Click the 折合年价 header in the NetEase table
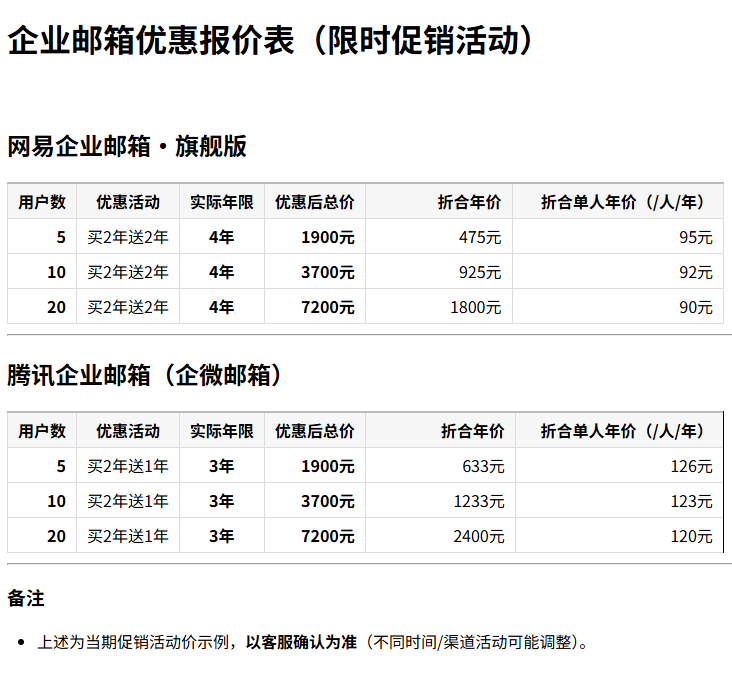The height and width of the screenshot is (694, 732). pos(469,202)
